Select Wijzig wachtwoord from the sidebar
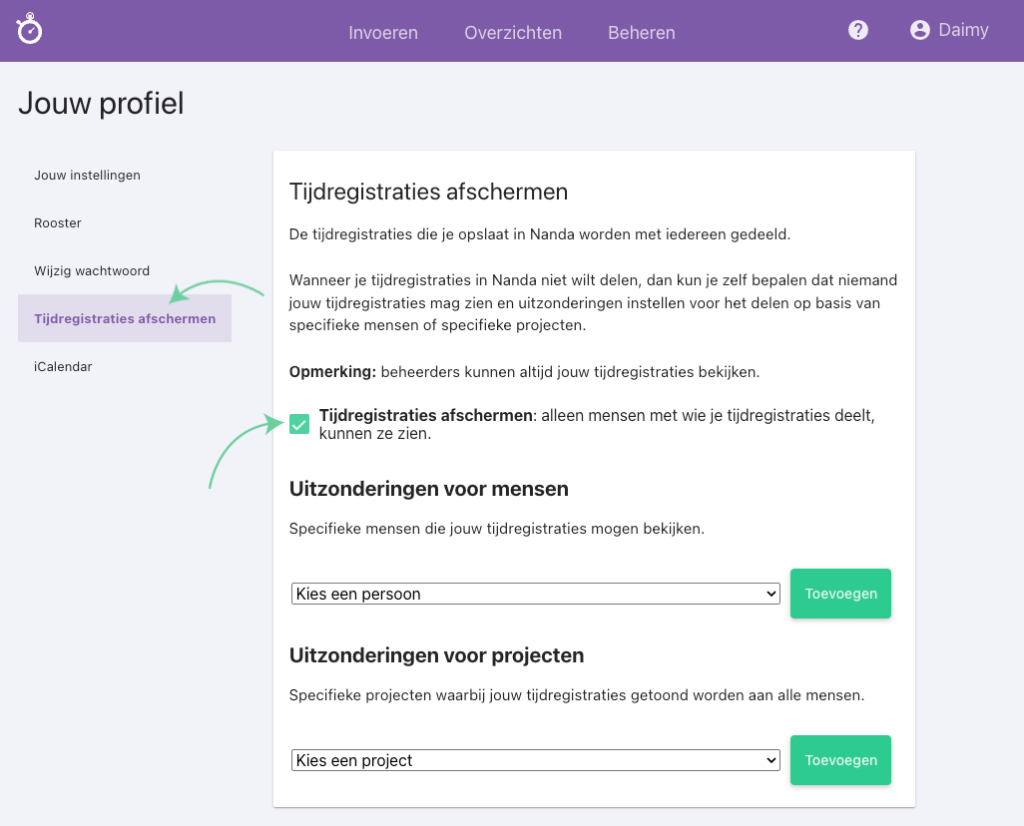The image size is (1024, 826). (93, 270)
